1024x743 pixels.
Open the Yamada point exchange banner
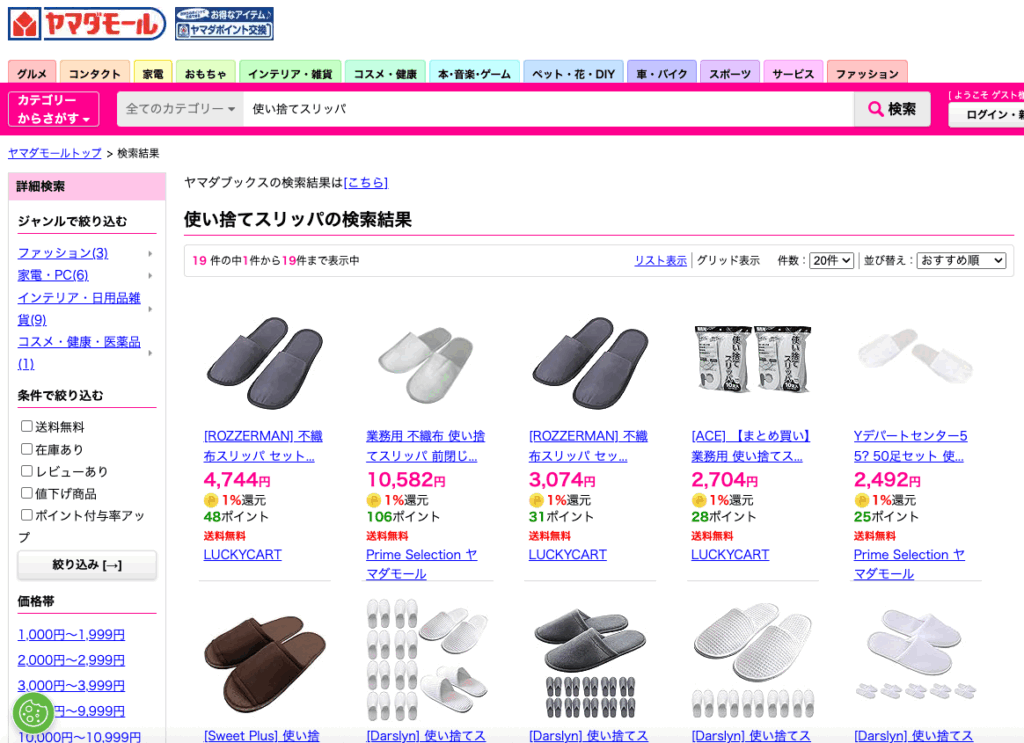click(x=224, y=24)
